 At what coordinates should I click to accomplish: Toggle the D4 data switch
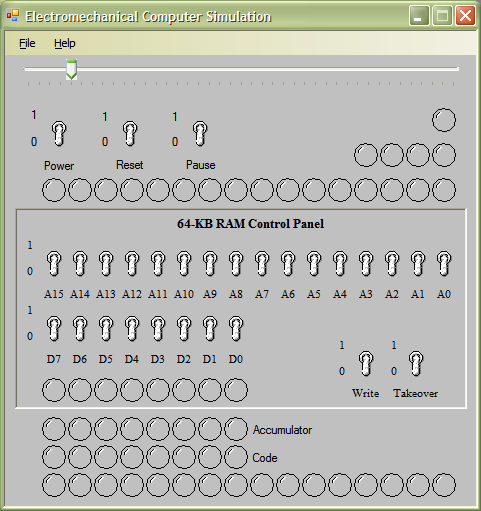click(132, 328)
